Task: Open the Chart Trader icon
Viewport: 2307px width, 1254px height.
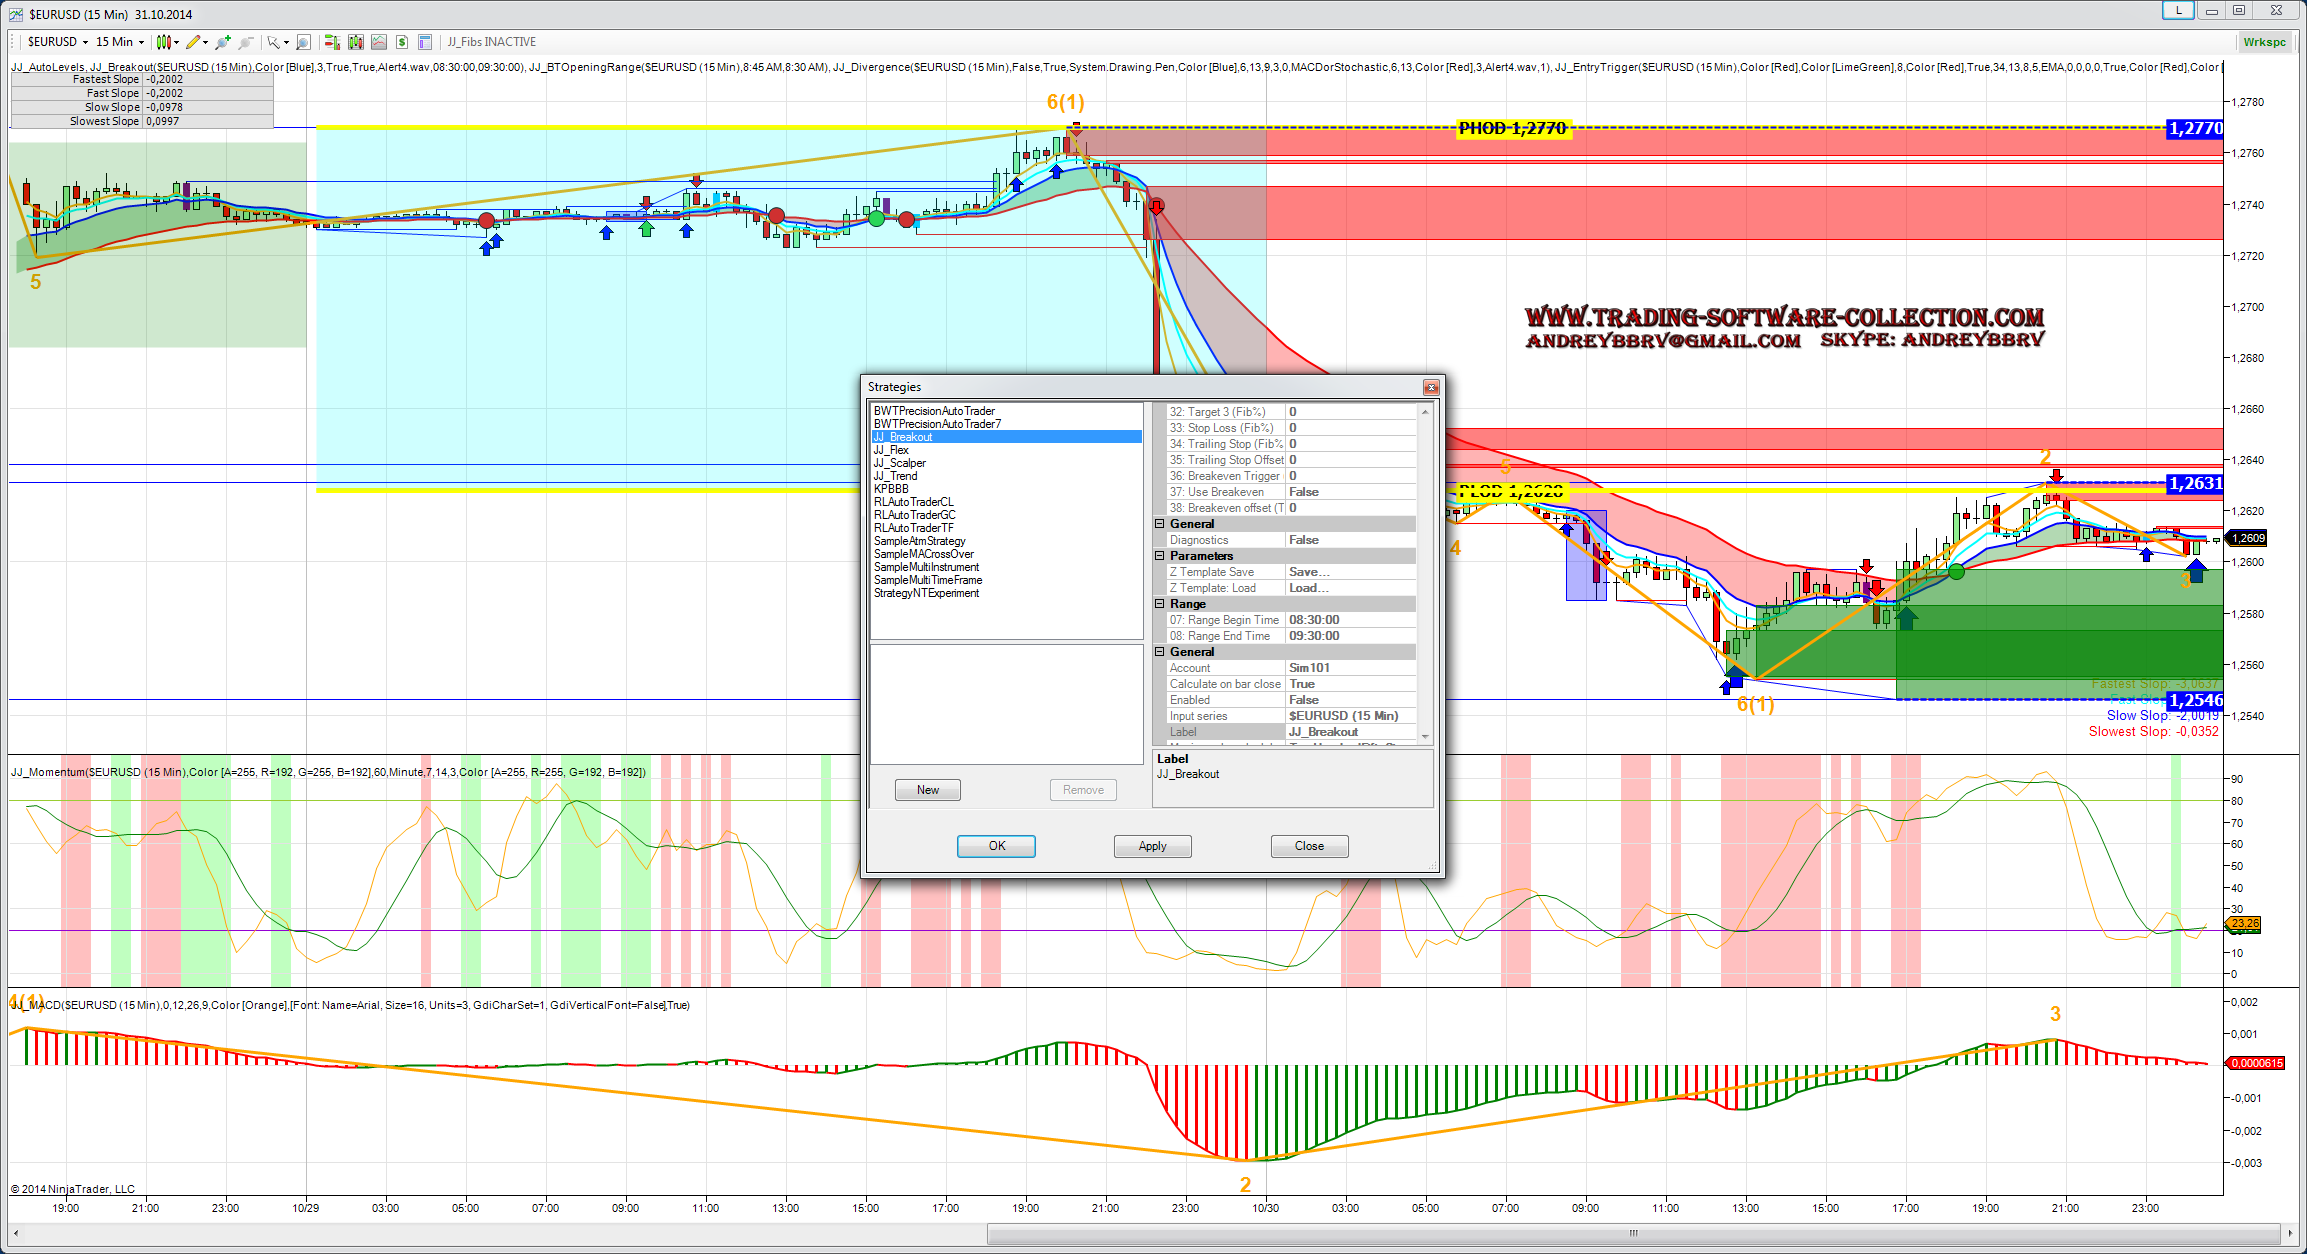Action: 332,42
